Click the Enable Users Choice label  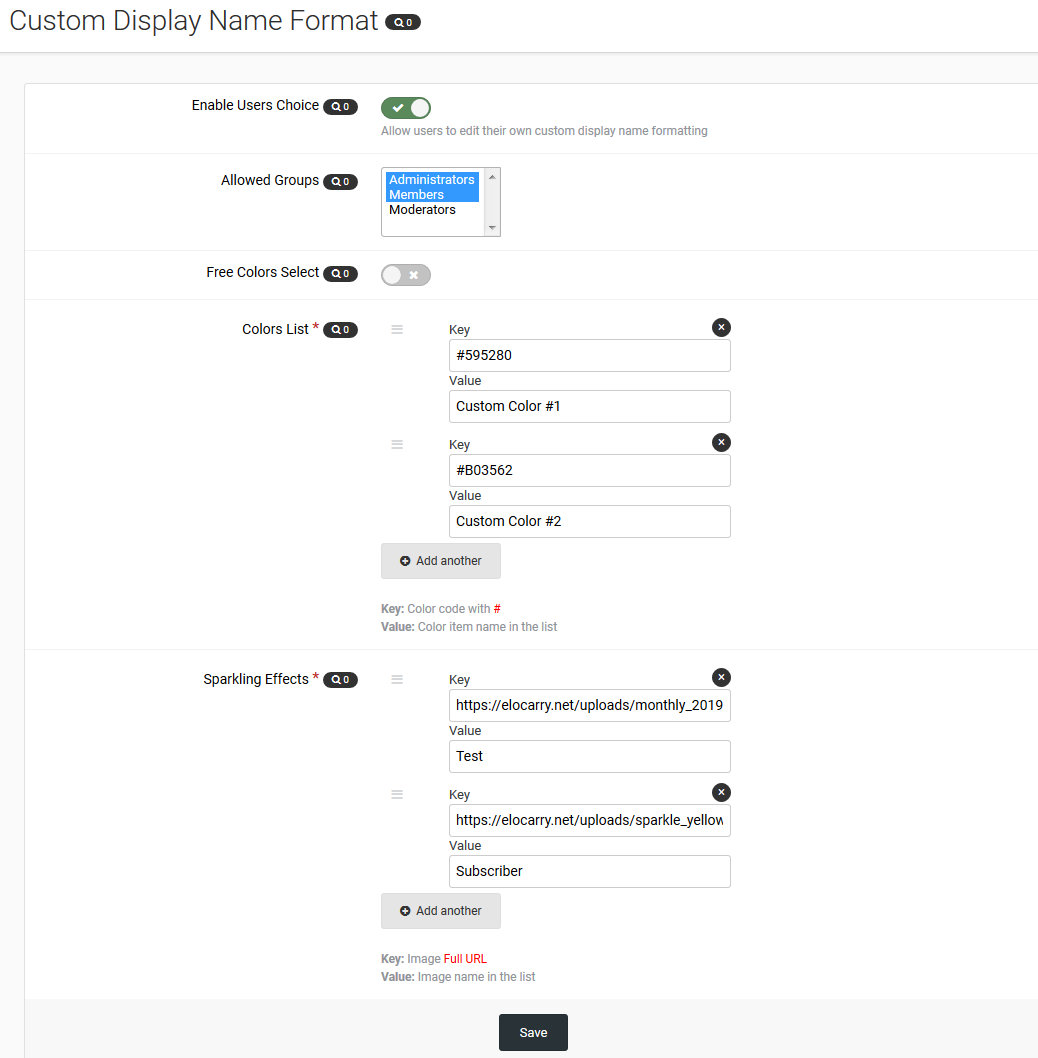coord(255,105)
